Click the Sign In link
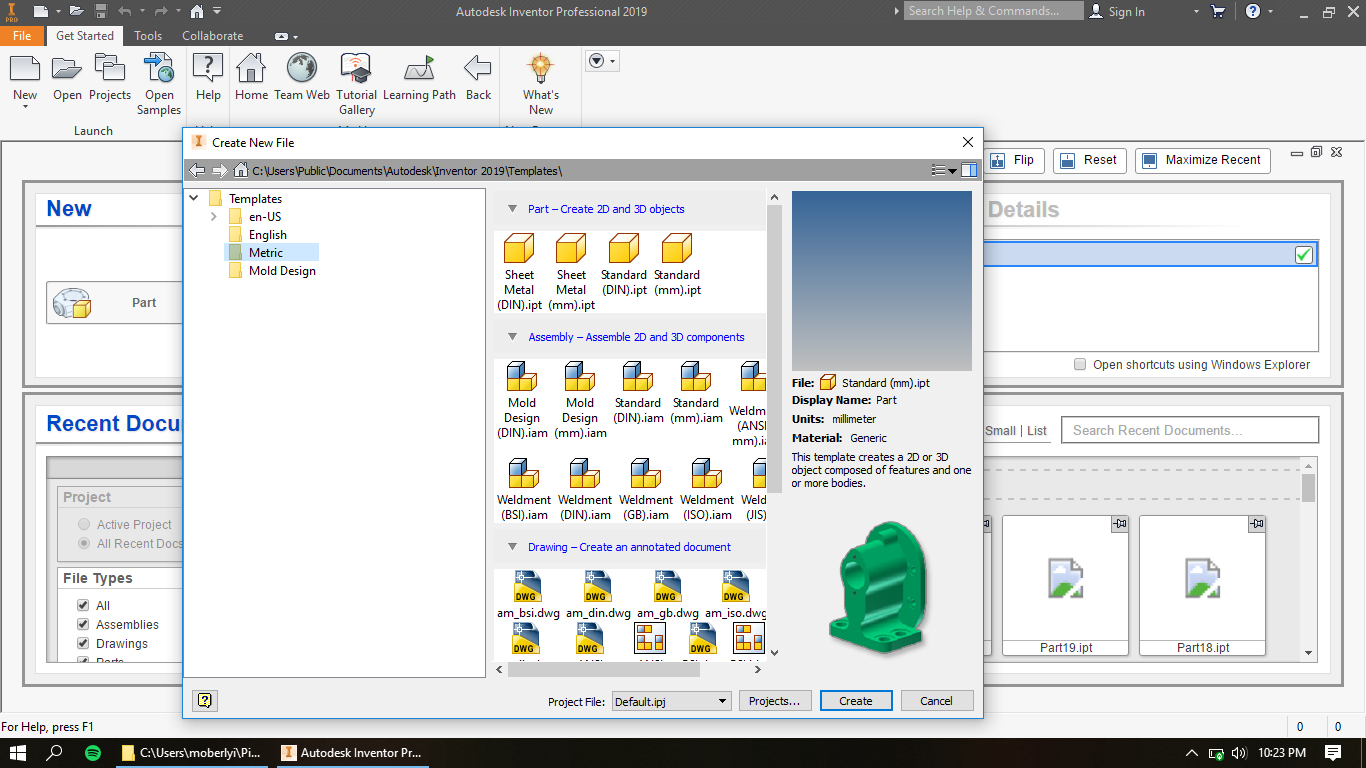 point(1117,12)
